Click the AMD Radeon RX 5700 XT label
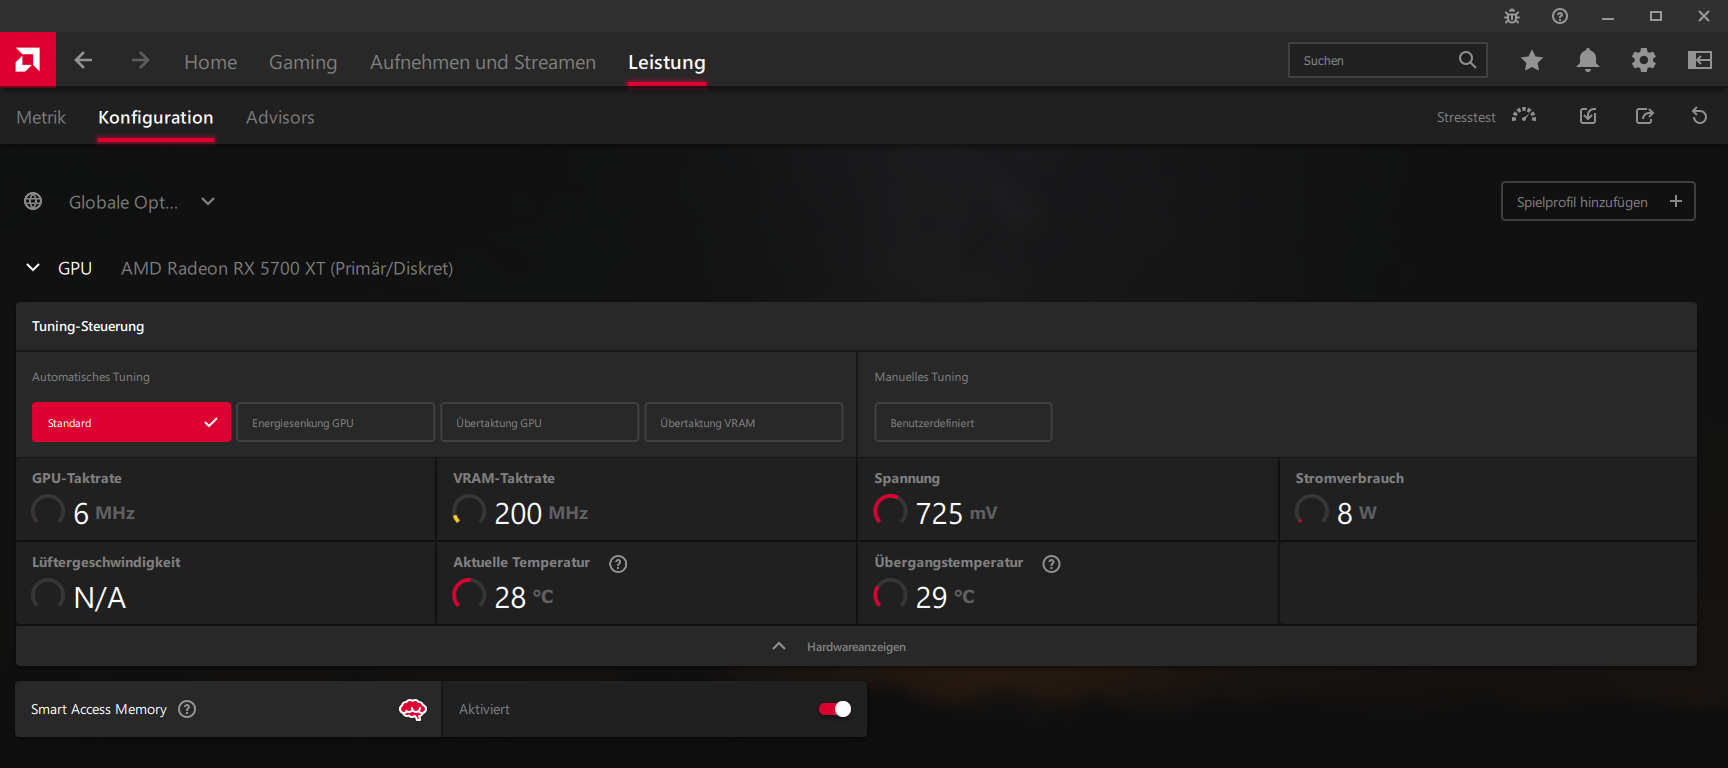Viewport: 1728px width, 768px height. click(x=287, y=268)
